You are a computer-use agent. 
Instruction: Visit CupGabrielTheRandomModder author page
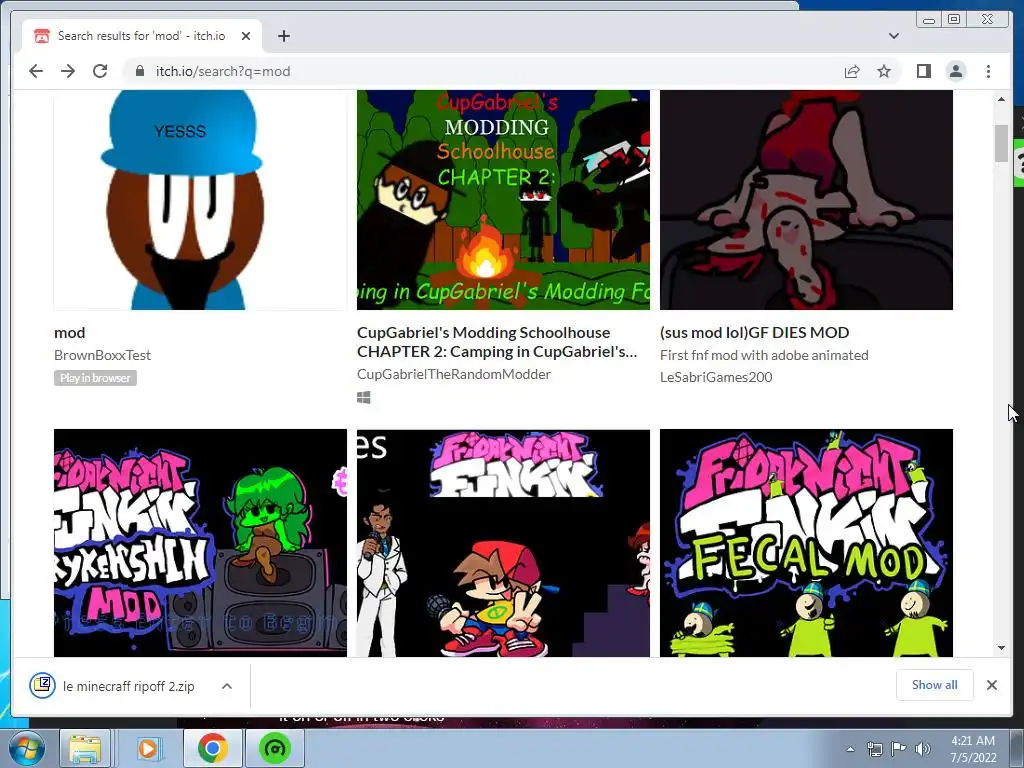click(x=454, y=374)
